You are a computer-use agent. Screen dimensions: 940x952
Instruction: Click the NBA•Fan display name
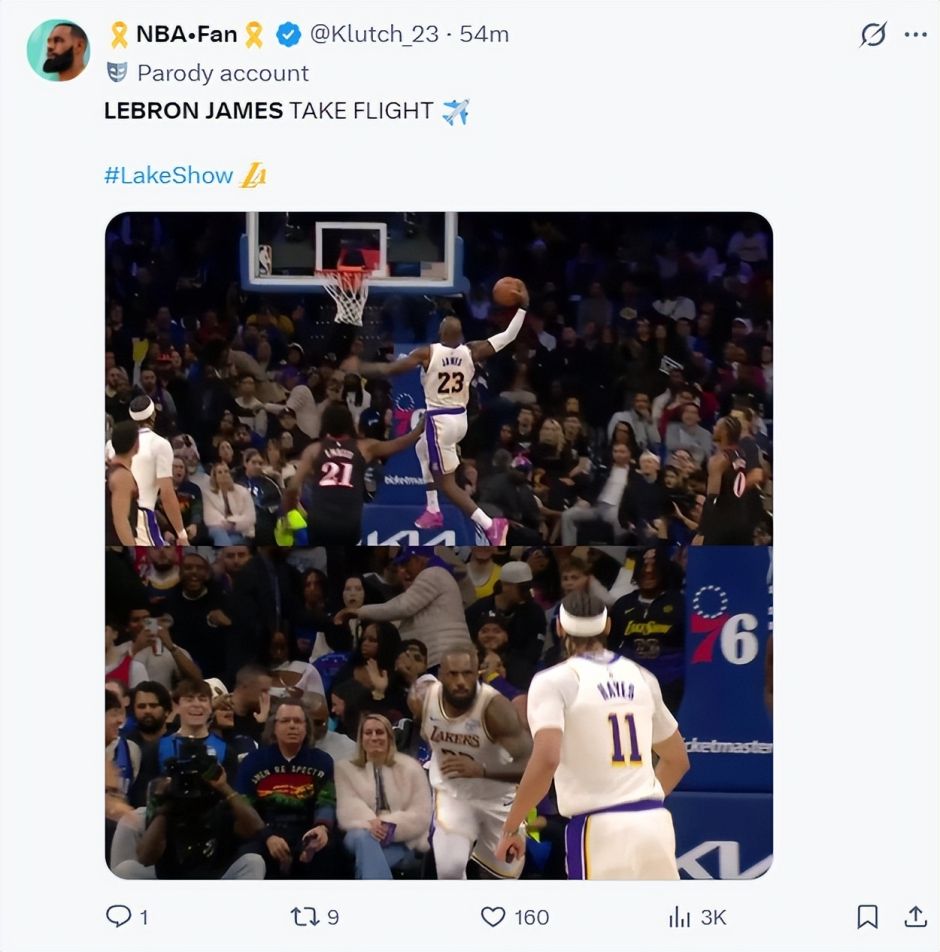coord(186,34)
